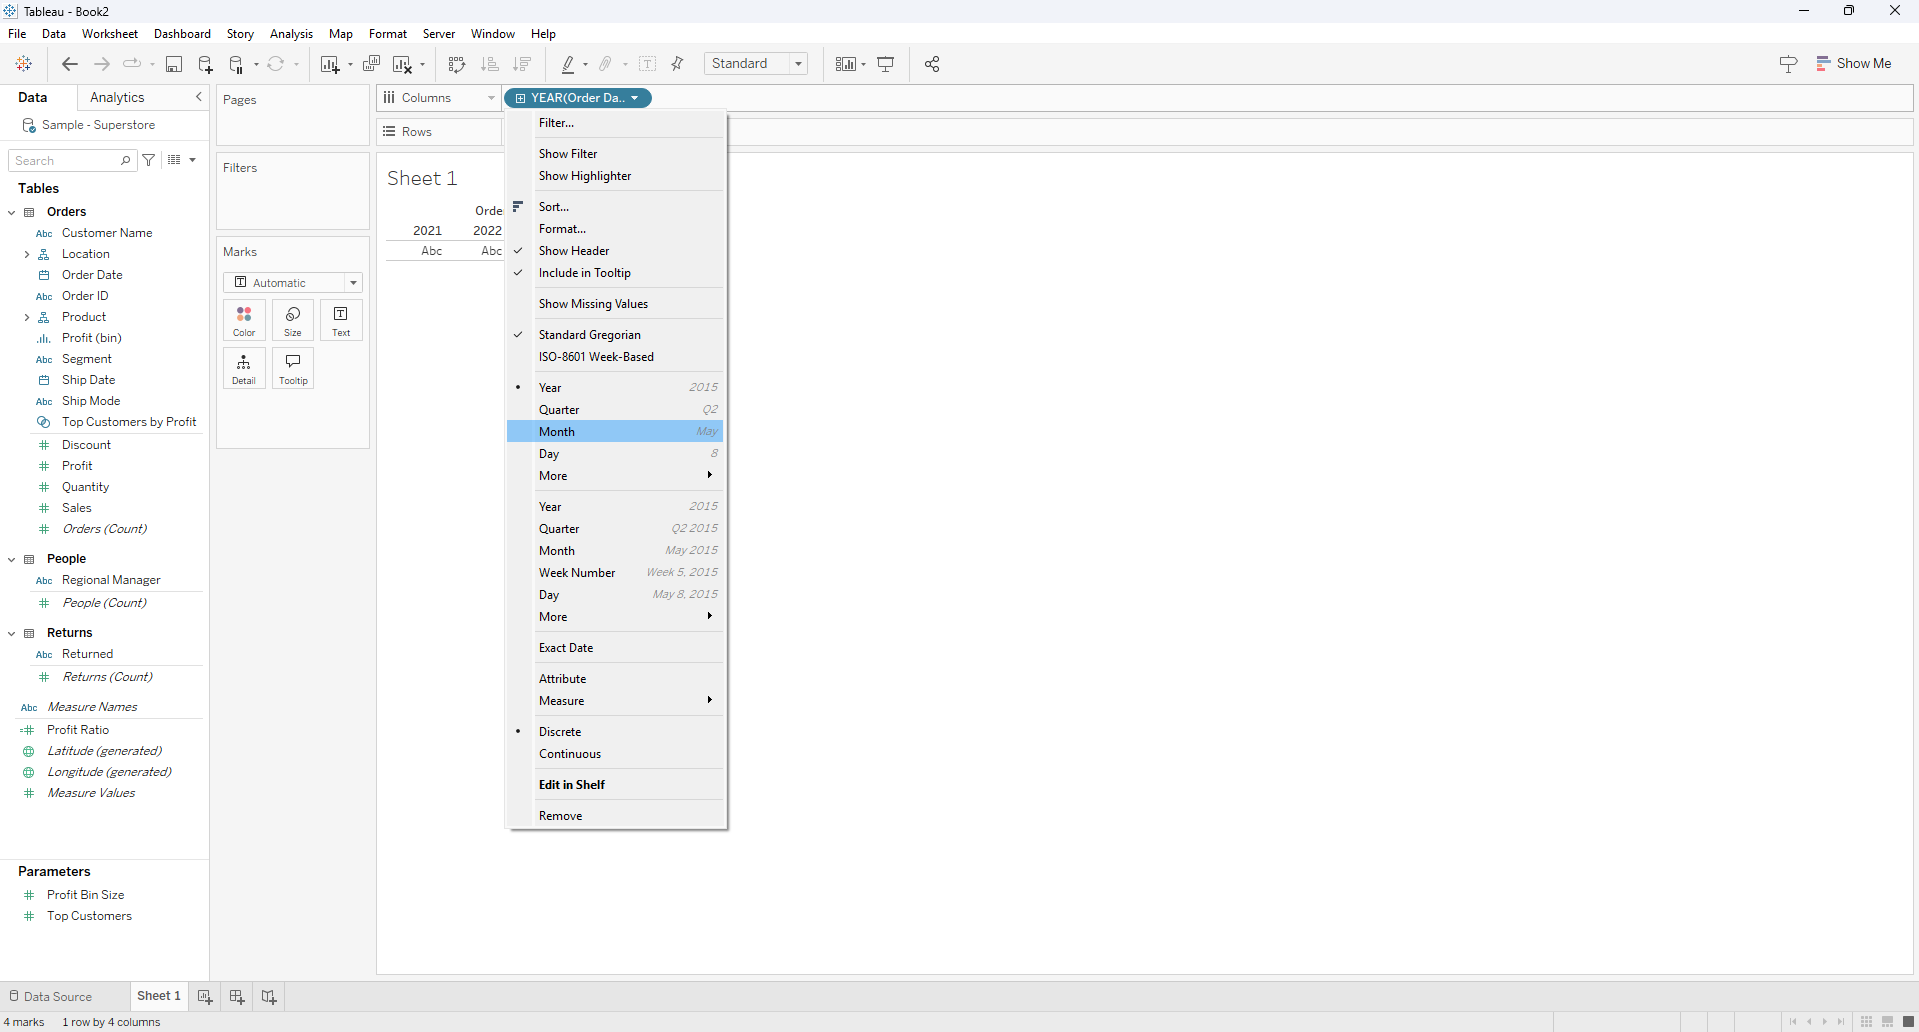Click the Tooltip card in Marks

tap(293, 368)
